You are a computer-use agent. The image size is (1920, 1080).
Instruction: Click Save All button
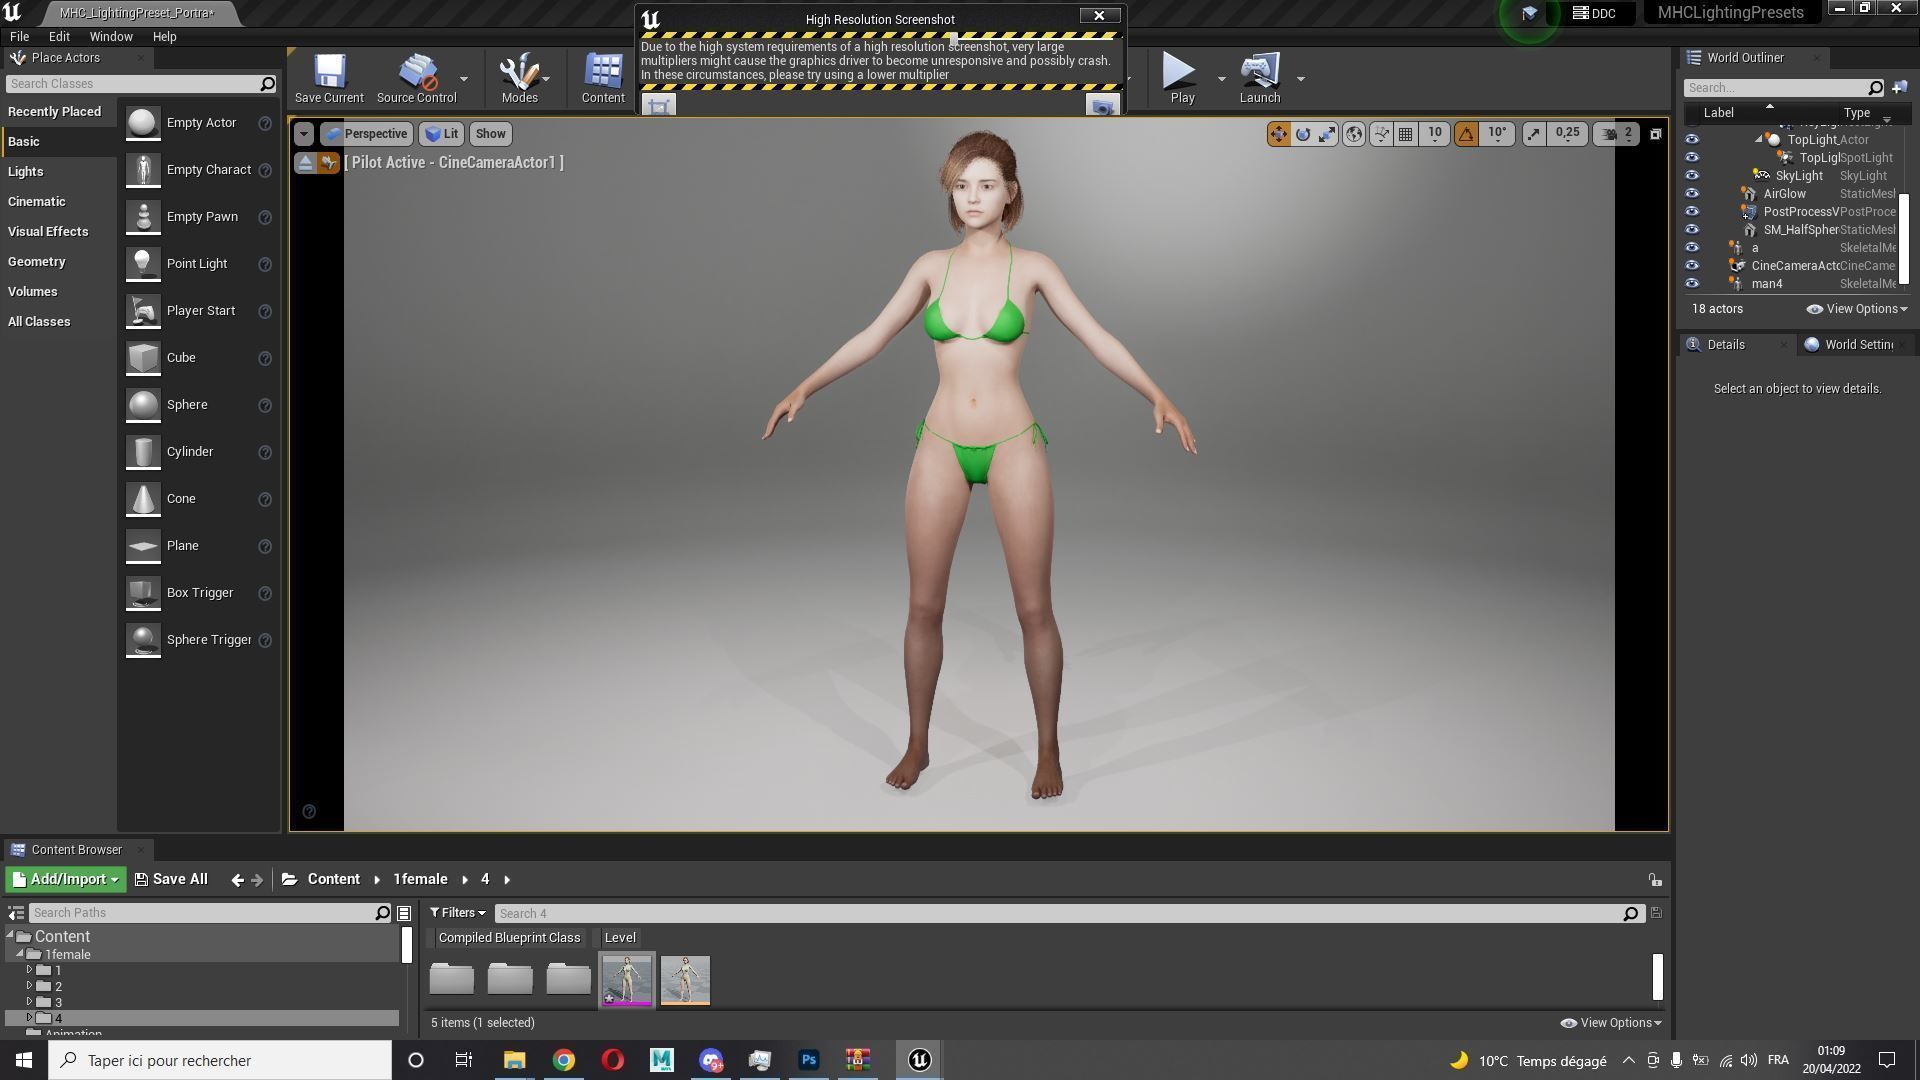(x=171, y=880)
